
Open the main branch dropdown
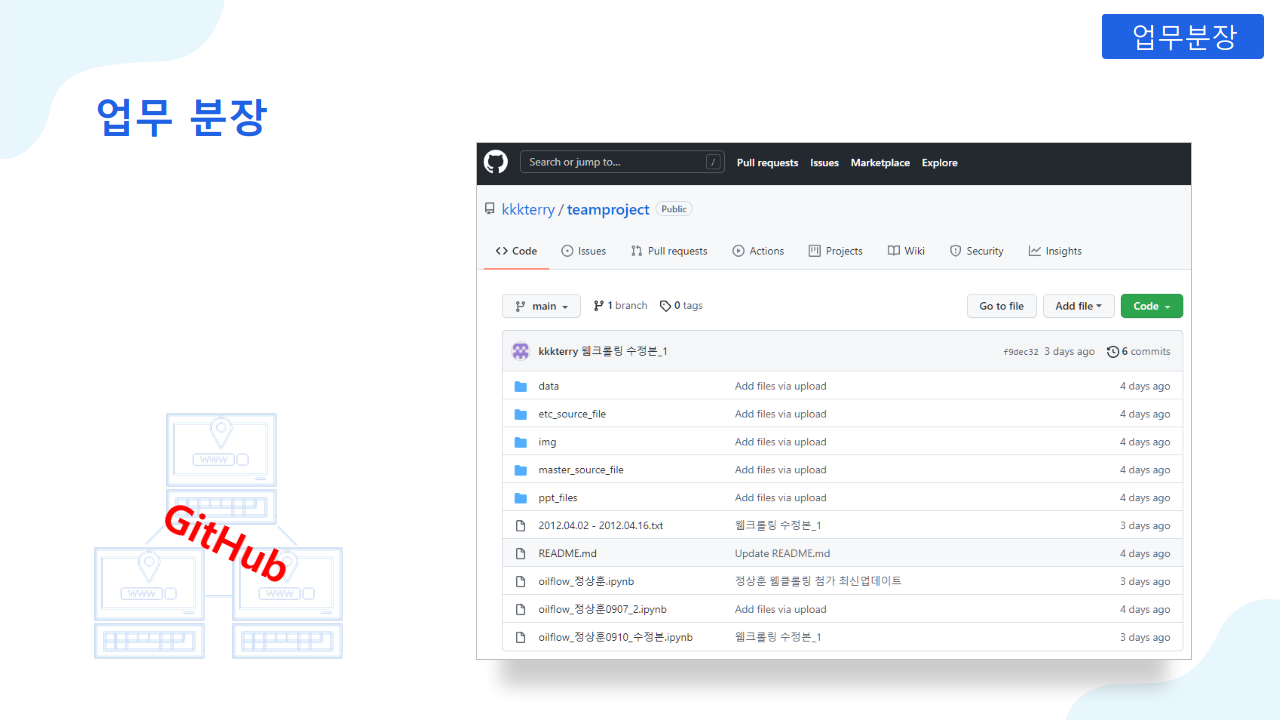coord(541,306)
